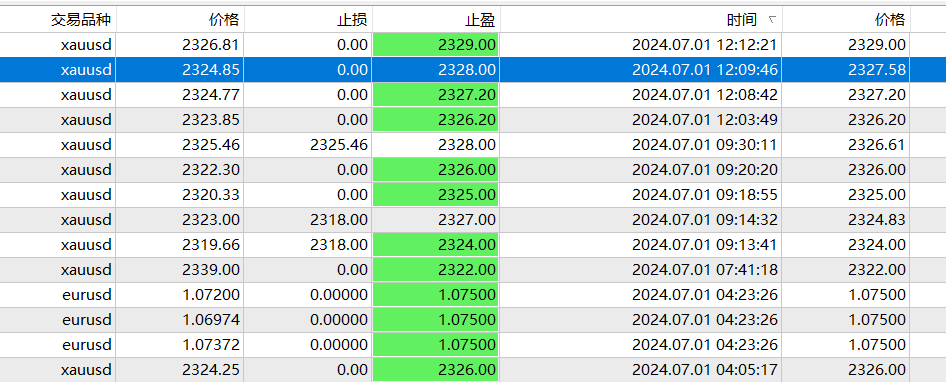Click the time 2024.07.01 07:41:18
The width and height of the screenshot is (946, 382).
point(705,270)
